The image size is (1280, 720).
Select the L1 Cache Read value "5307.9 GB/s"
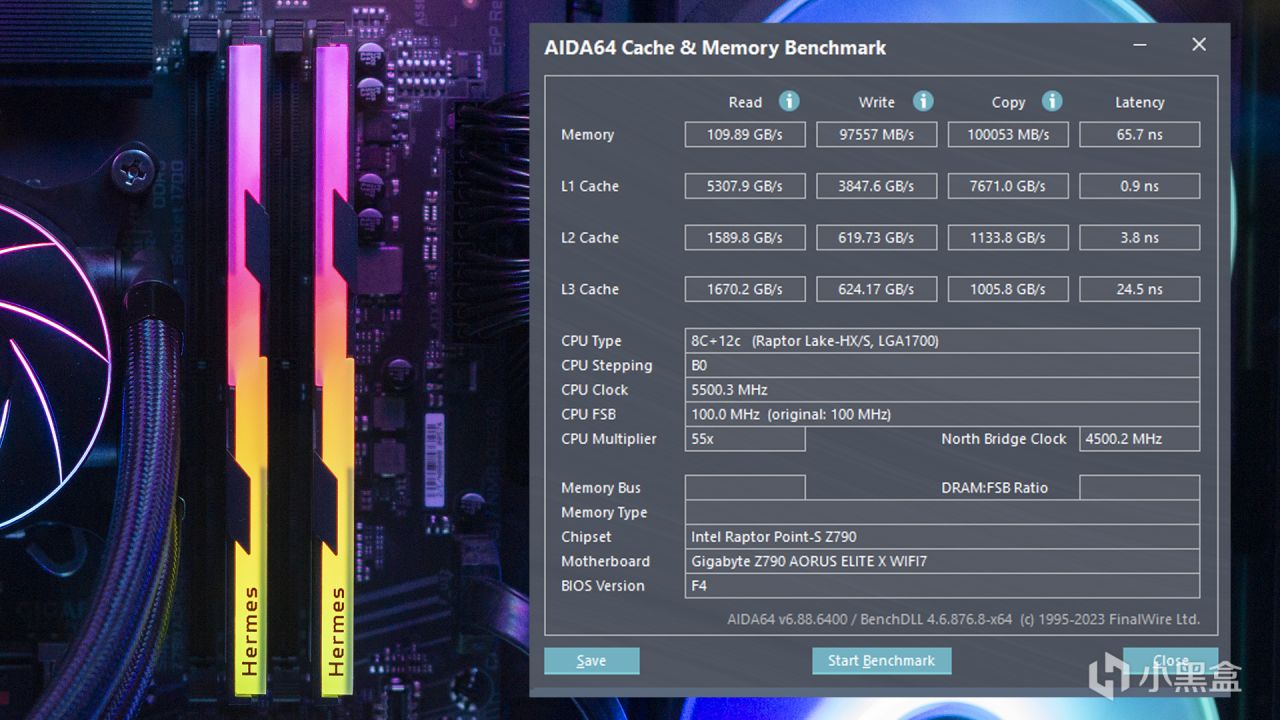tap(745, 186)
